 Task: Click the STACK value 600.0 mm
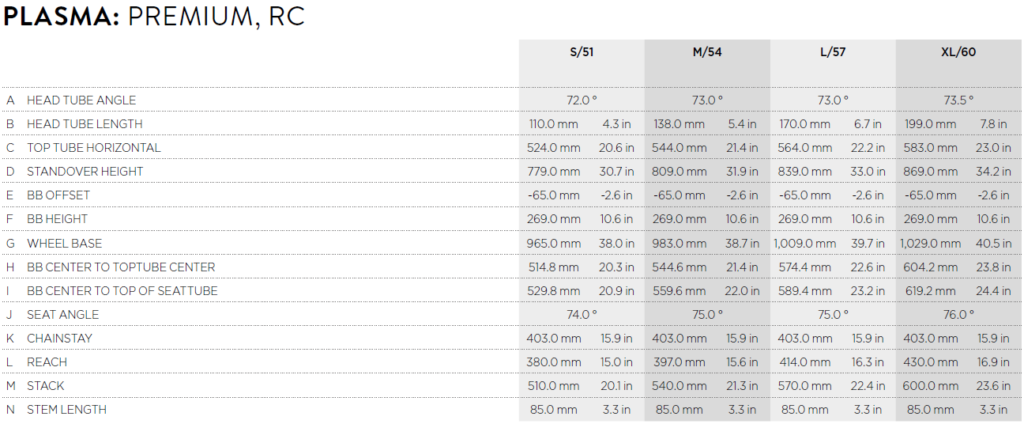930,386
